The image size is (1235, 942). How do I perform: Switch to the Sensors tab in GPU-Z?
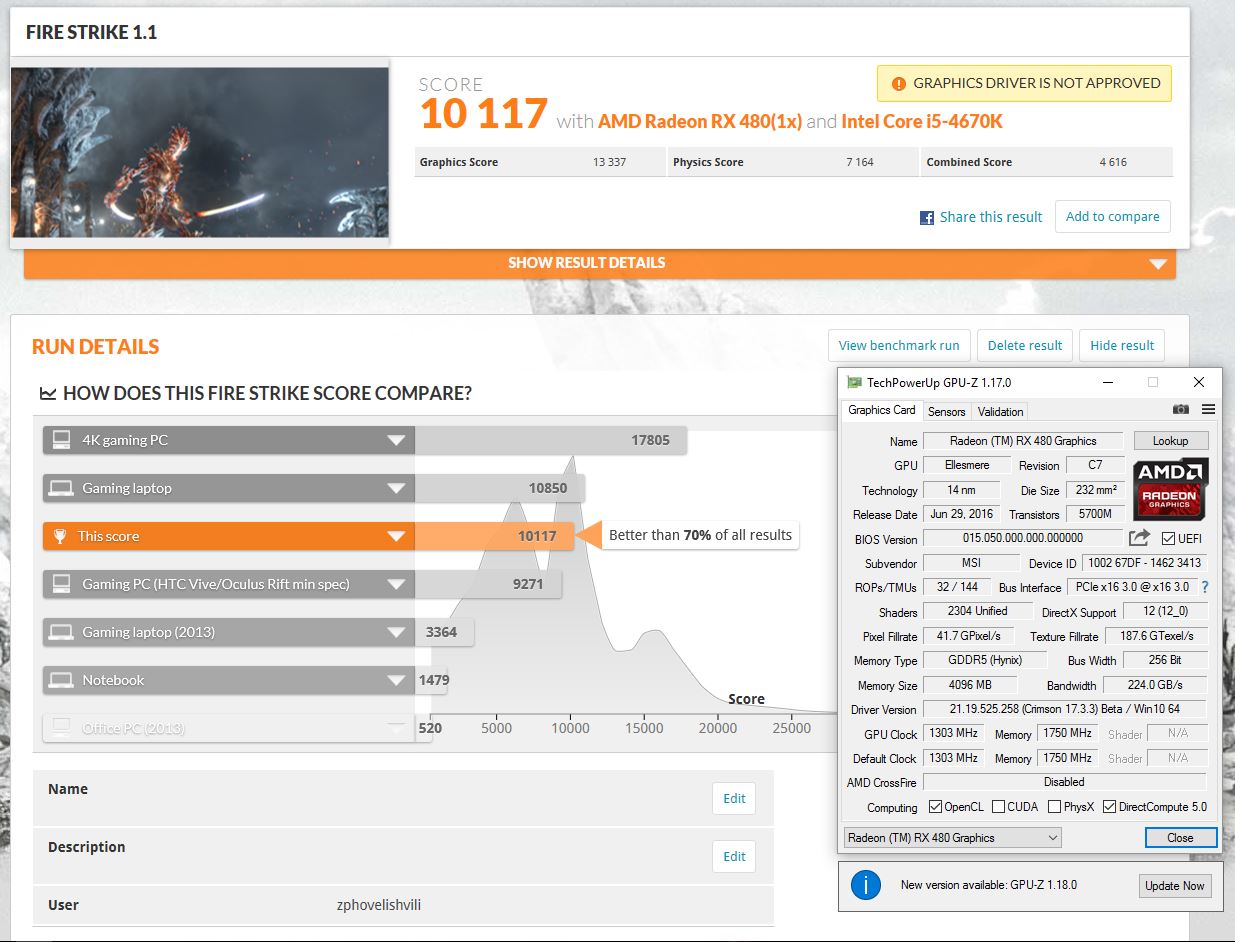946,411
